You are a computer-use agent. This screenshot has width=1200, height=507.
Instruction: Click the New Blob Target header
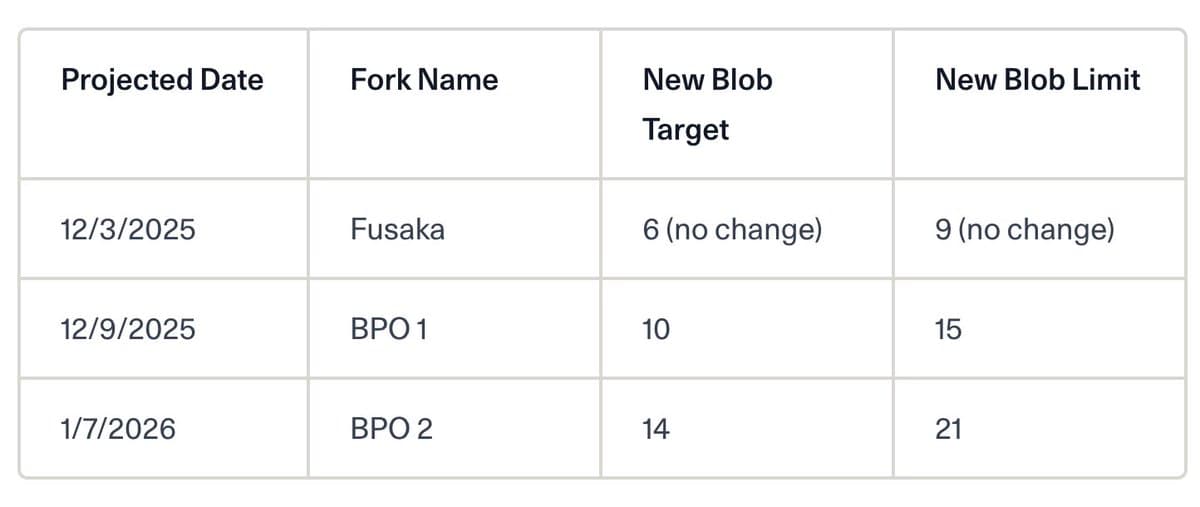[708, 104]
